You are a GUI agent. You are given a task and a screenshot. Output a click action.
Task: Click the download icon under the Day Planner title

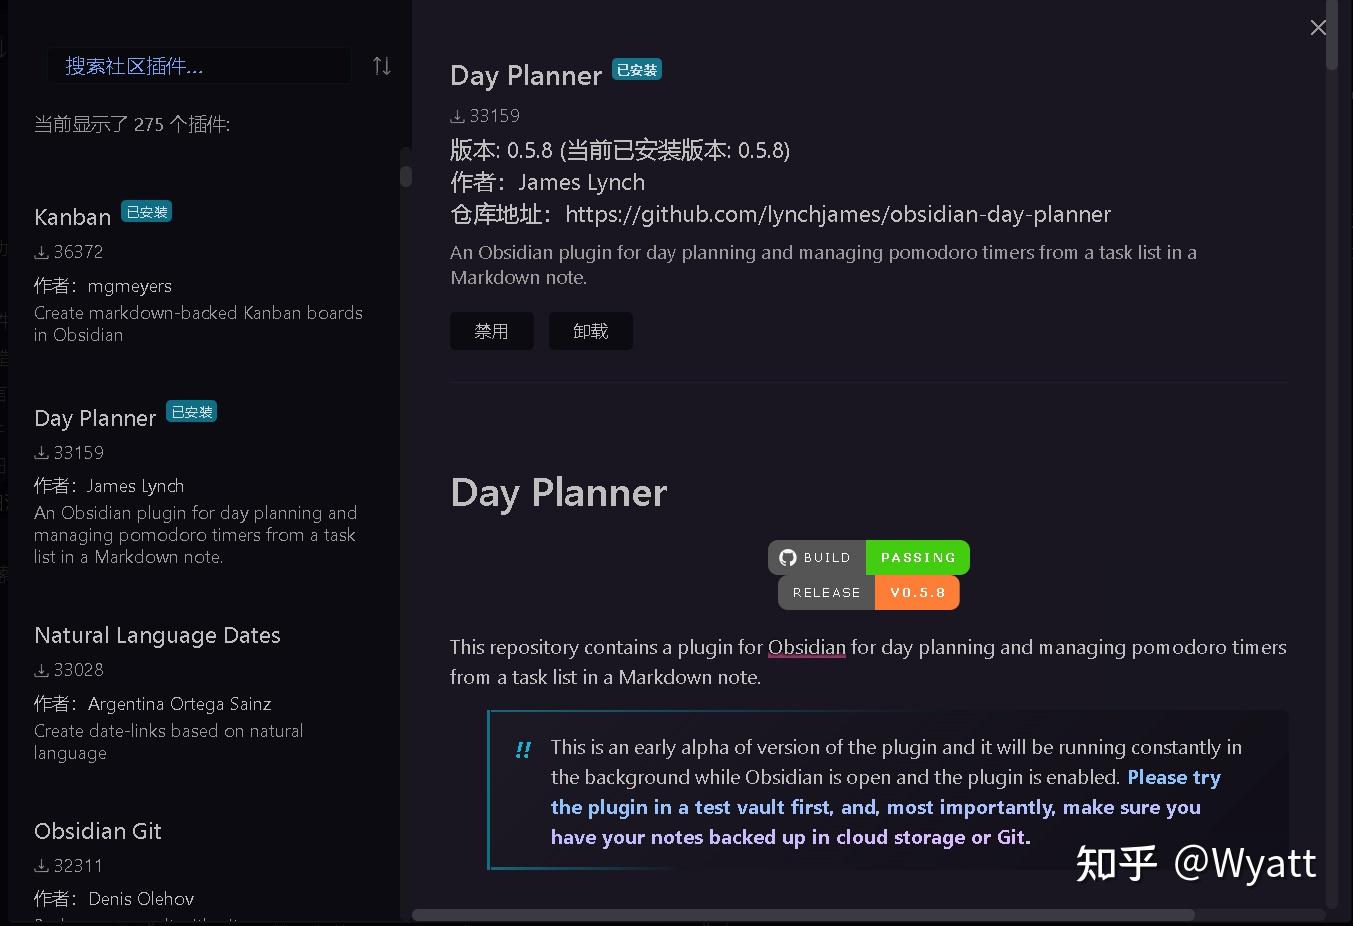point(456,116)
